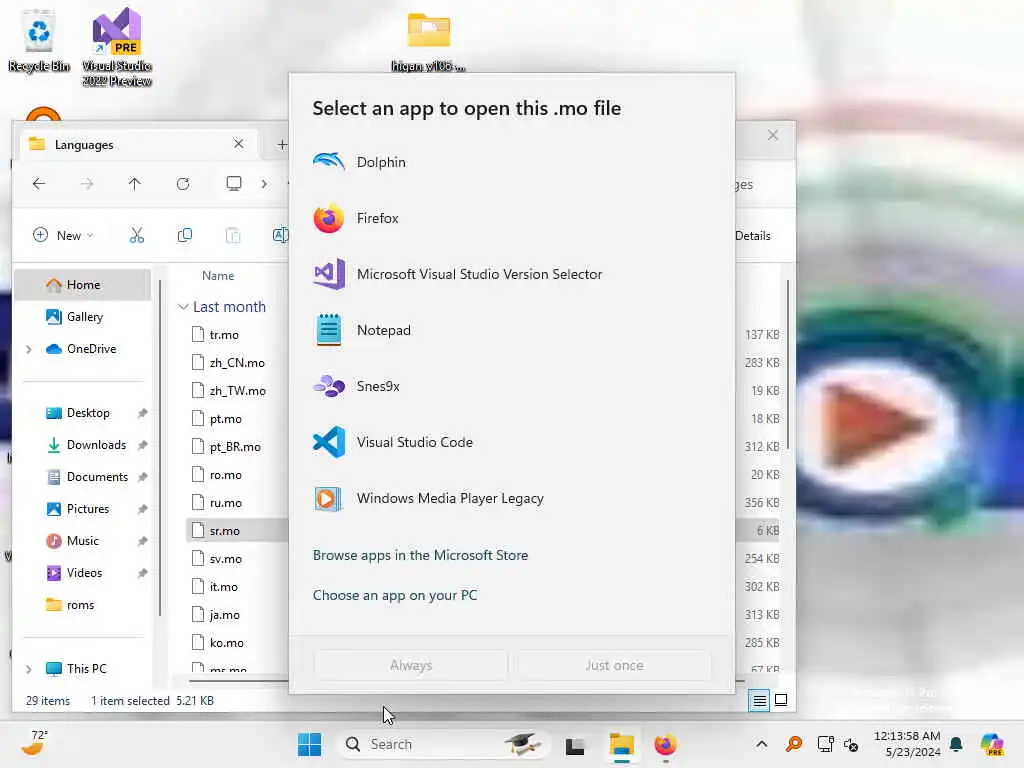Viewport: 1024px width, 768px height.
Task: Expand the address bar path chevron
Action: tap(264, 184)
